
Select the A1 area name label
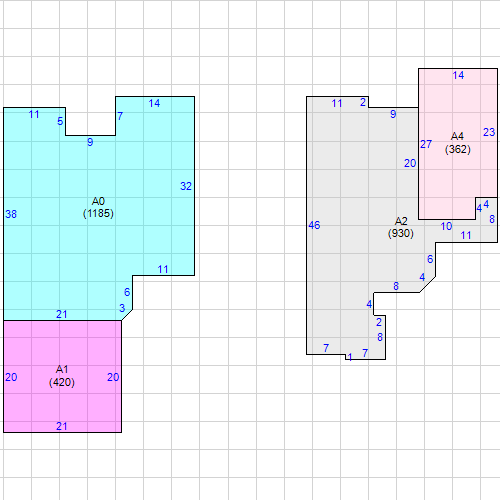[62, 369]
